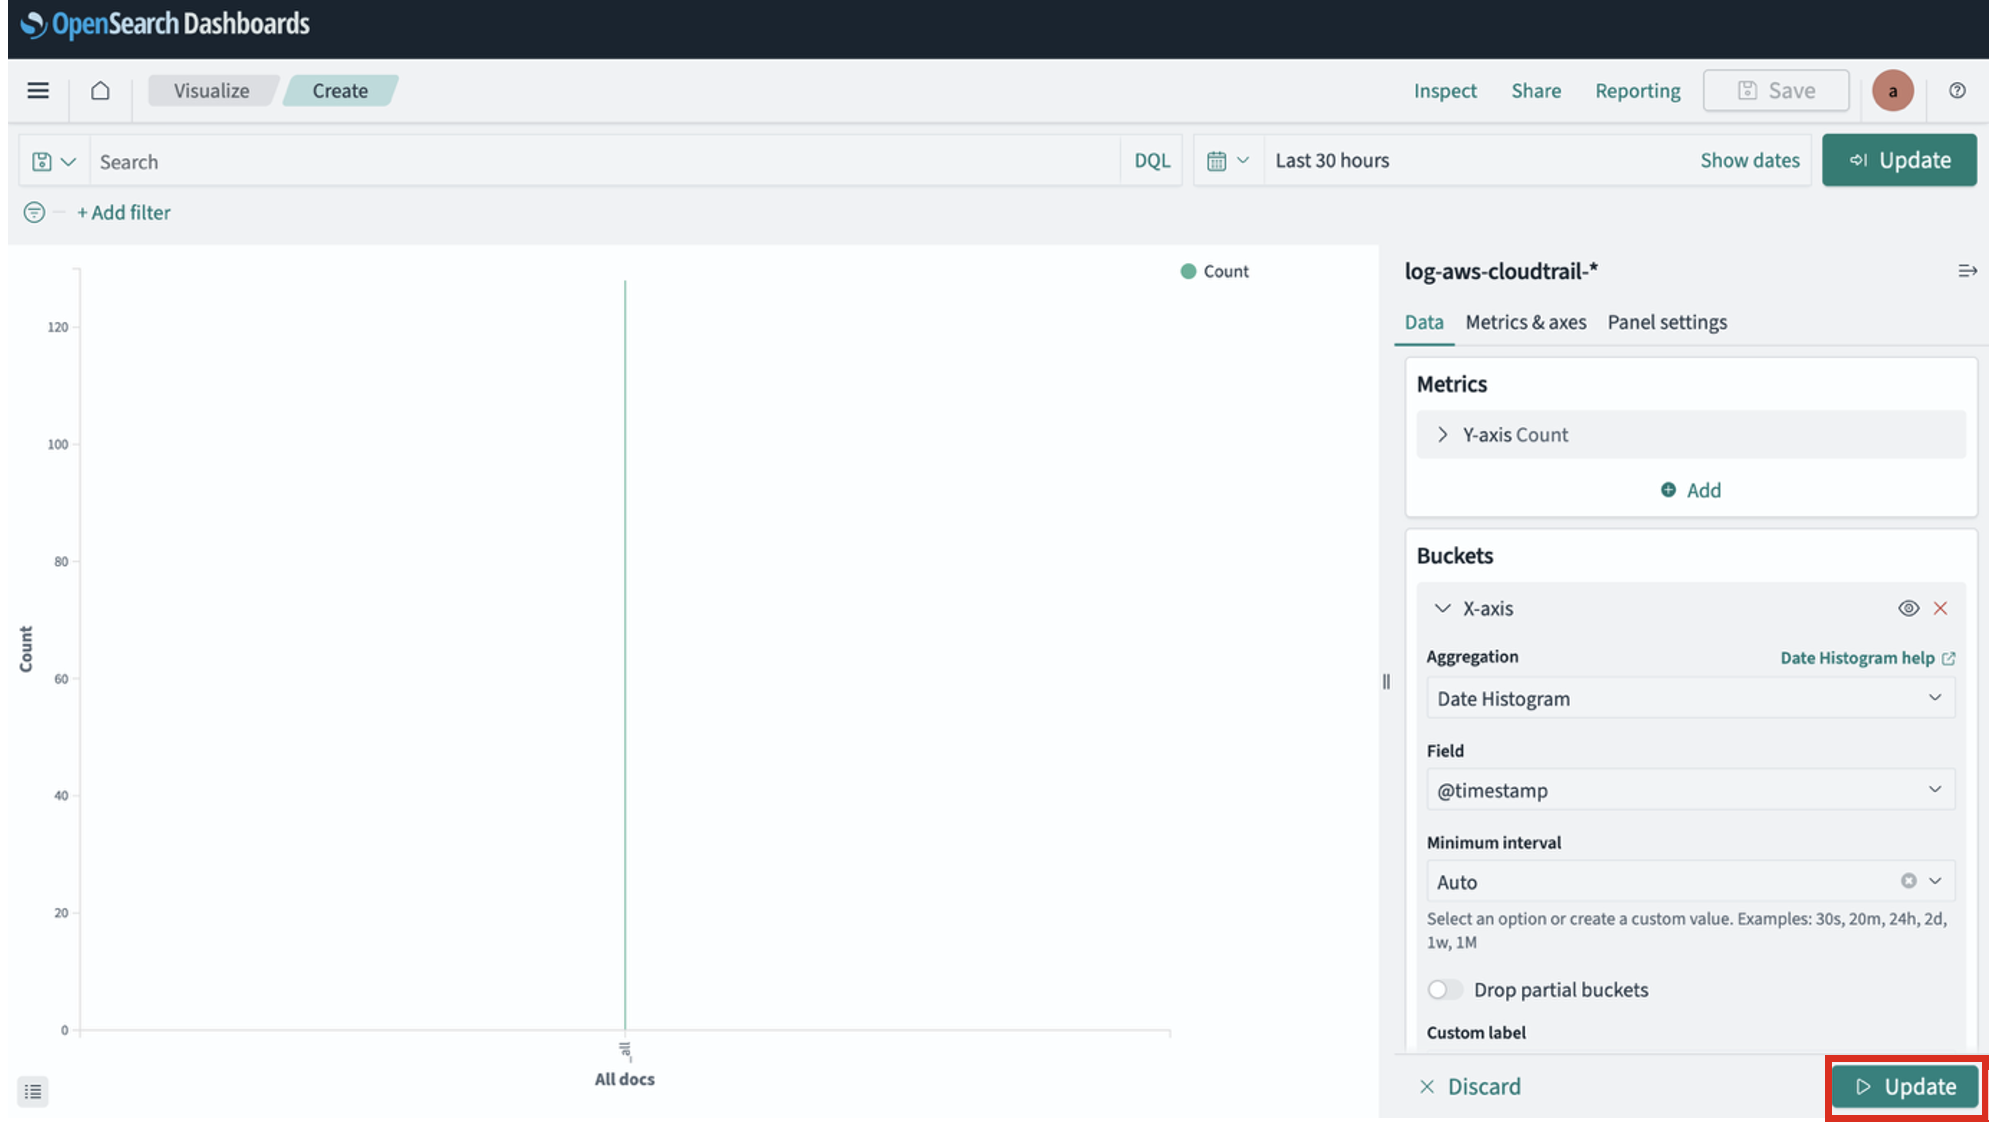Viewport: 1996px width, 1128px height.
Task: Go to home via house icon
Action: point(100,91)
